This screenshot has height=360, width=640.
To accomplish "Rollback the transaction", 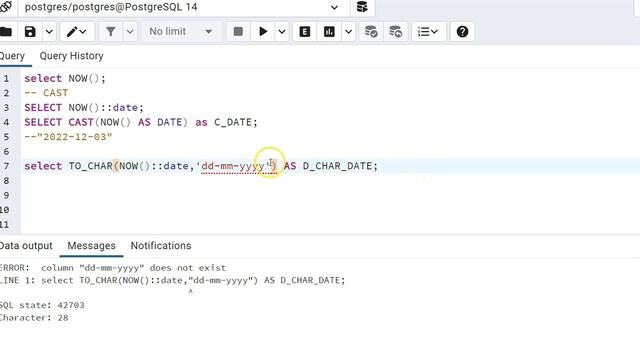I will (x=395, y=32).
